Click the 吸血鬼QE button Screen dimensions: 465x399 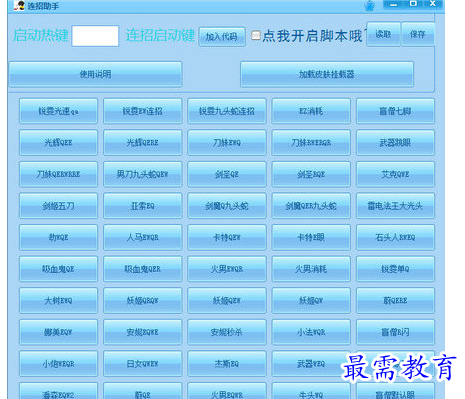(58, 269)
